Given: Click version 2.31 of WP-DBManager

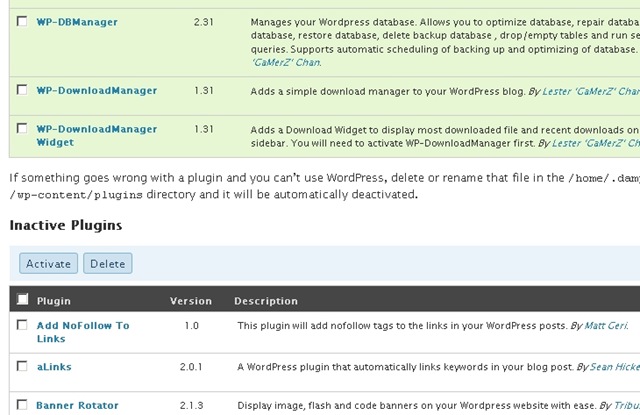Looking at the screenshot, I should pyautogui.click(x=203, y=22).
